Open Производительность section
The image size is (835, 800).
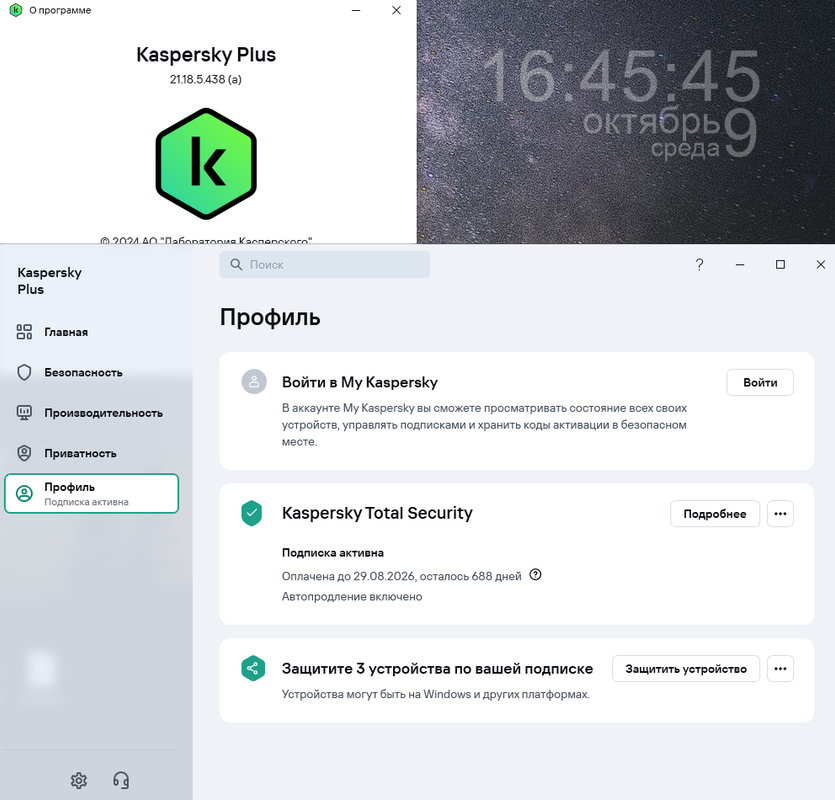[91, 413]
